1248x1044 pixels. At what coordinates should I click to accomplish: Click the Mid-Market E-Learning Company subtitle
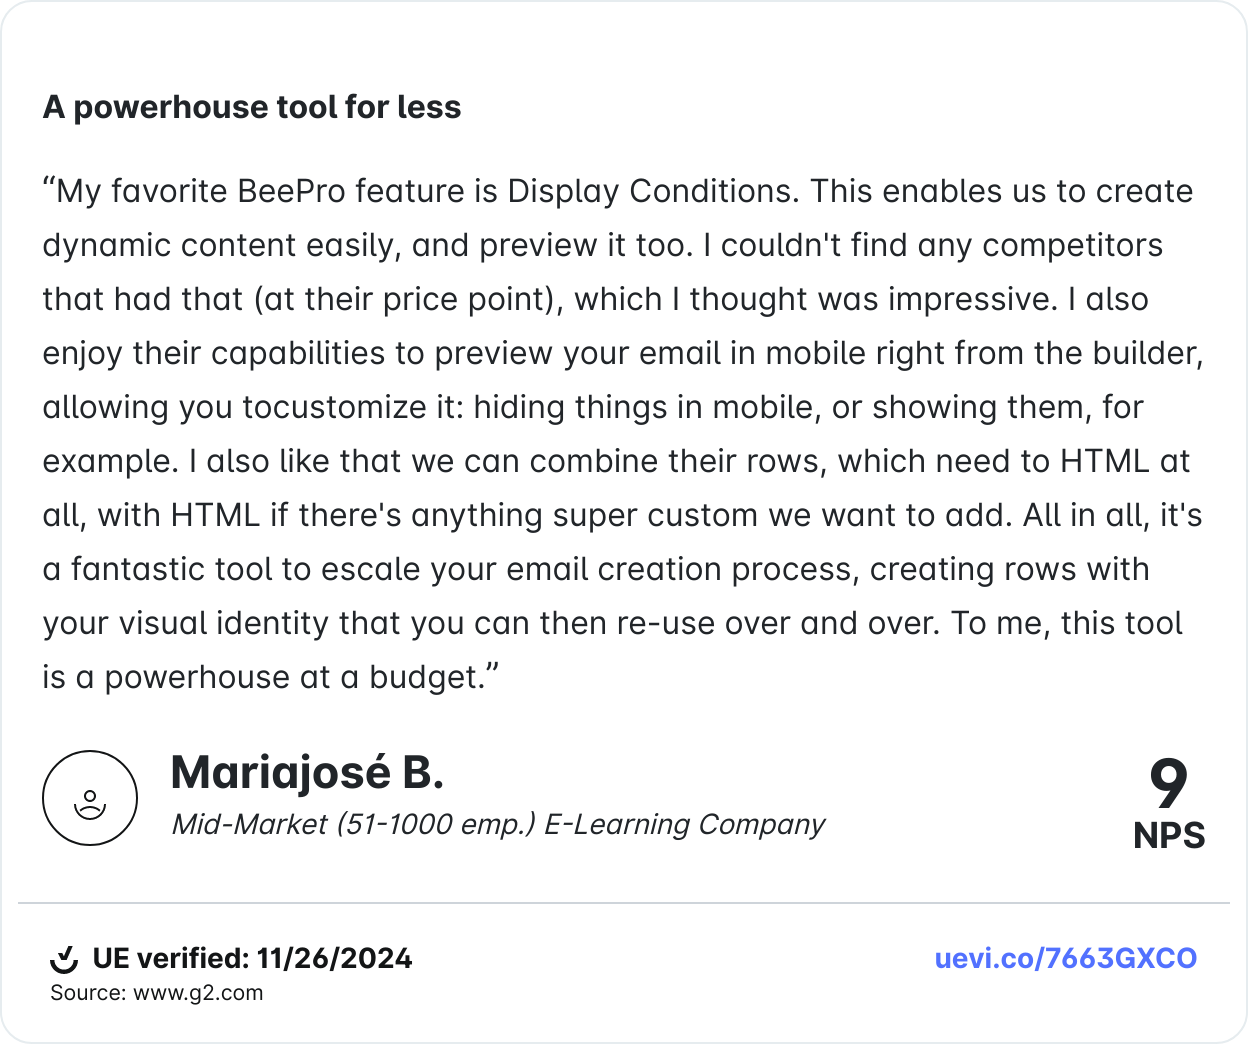pos(498,824)
